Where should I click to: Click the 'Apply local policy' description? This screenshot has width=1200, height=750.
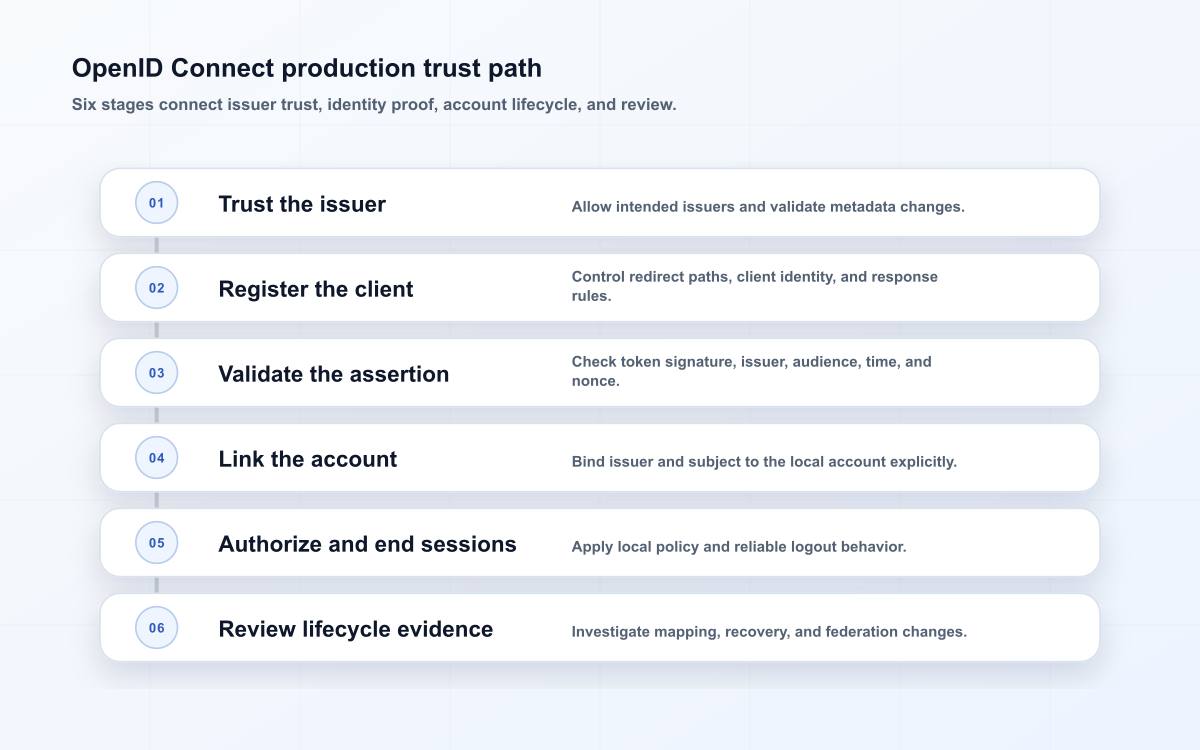tap(739, 547)
